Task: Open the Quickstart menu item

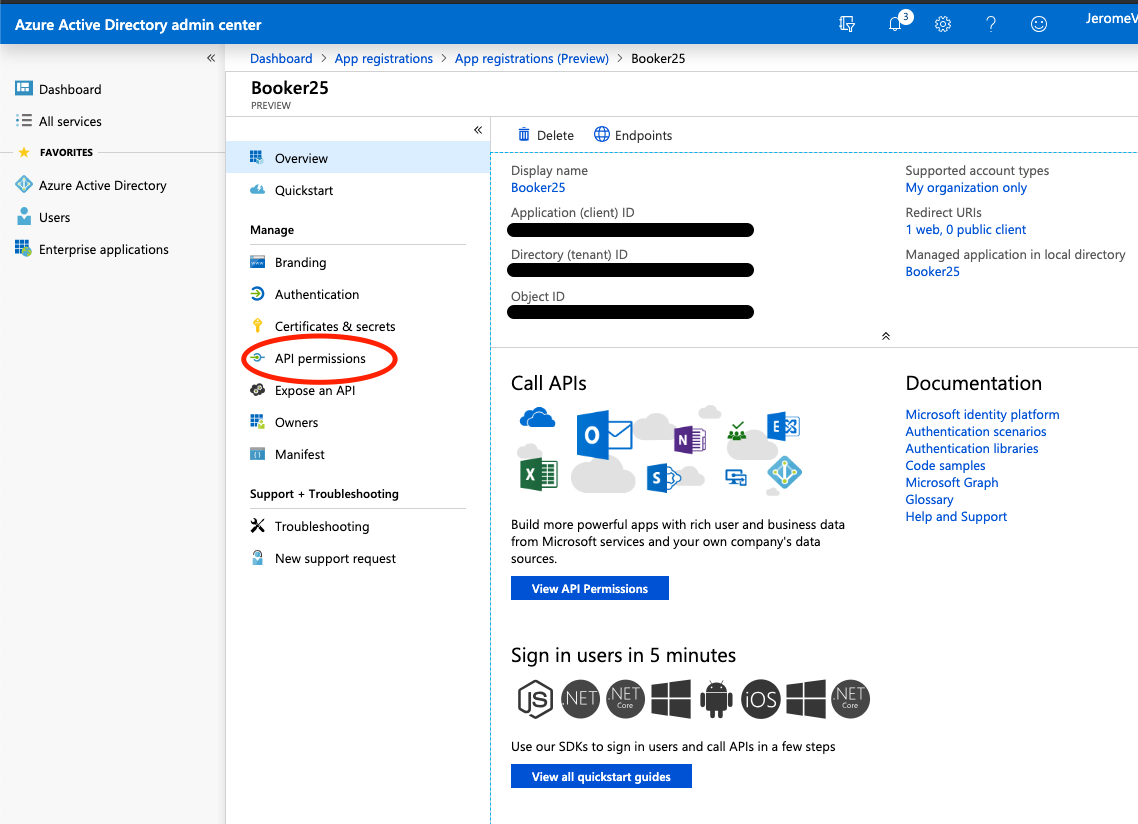Action: coord(304,190)
